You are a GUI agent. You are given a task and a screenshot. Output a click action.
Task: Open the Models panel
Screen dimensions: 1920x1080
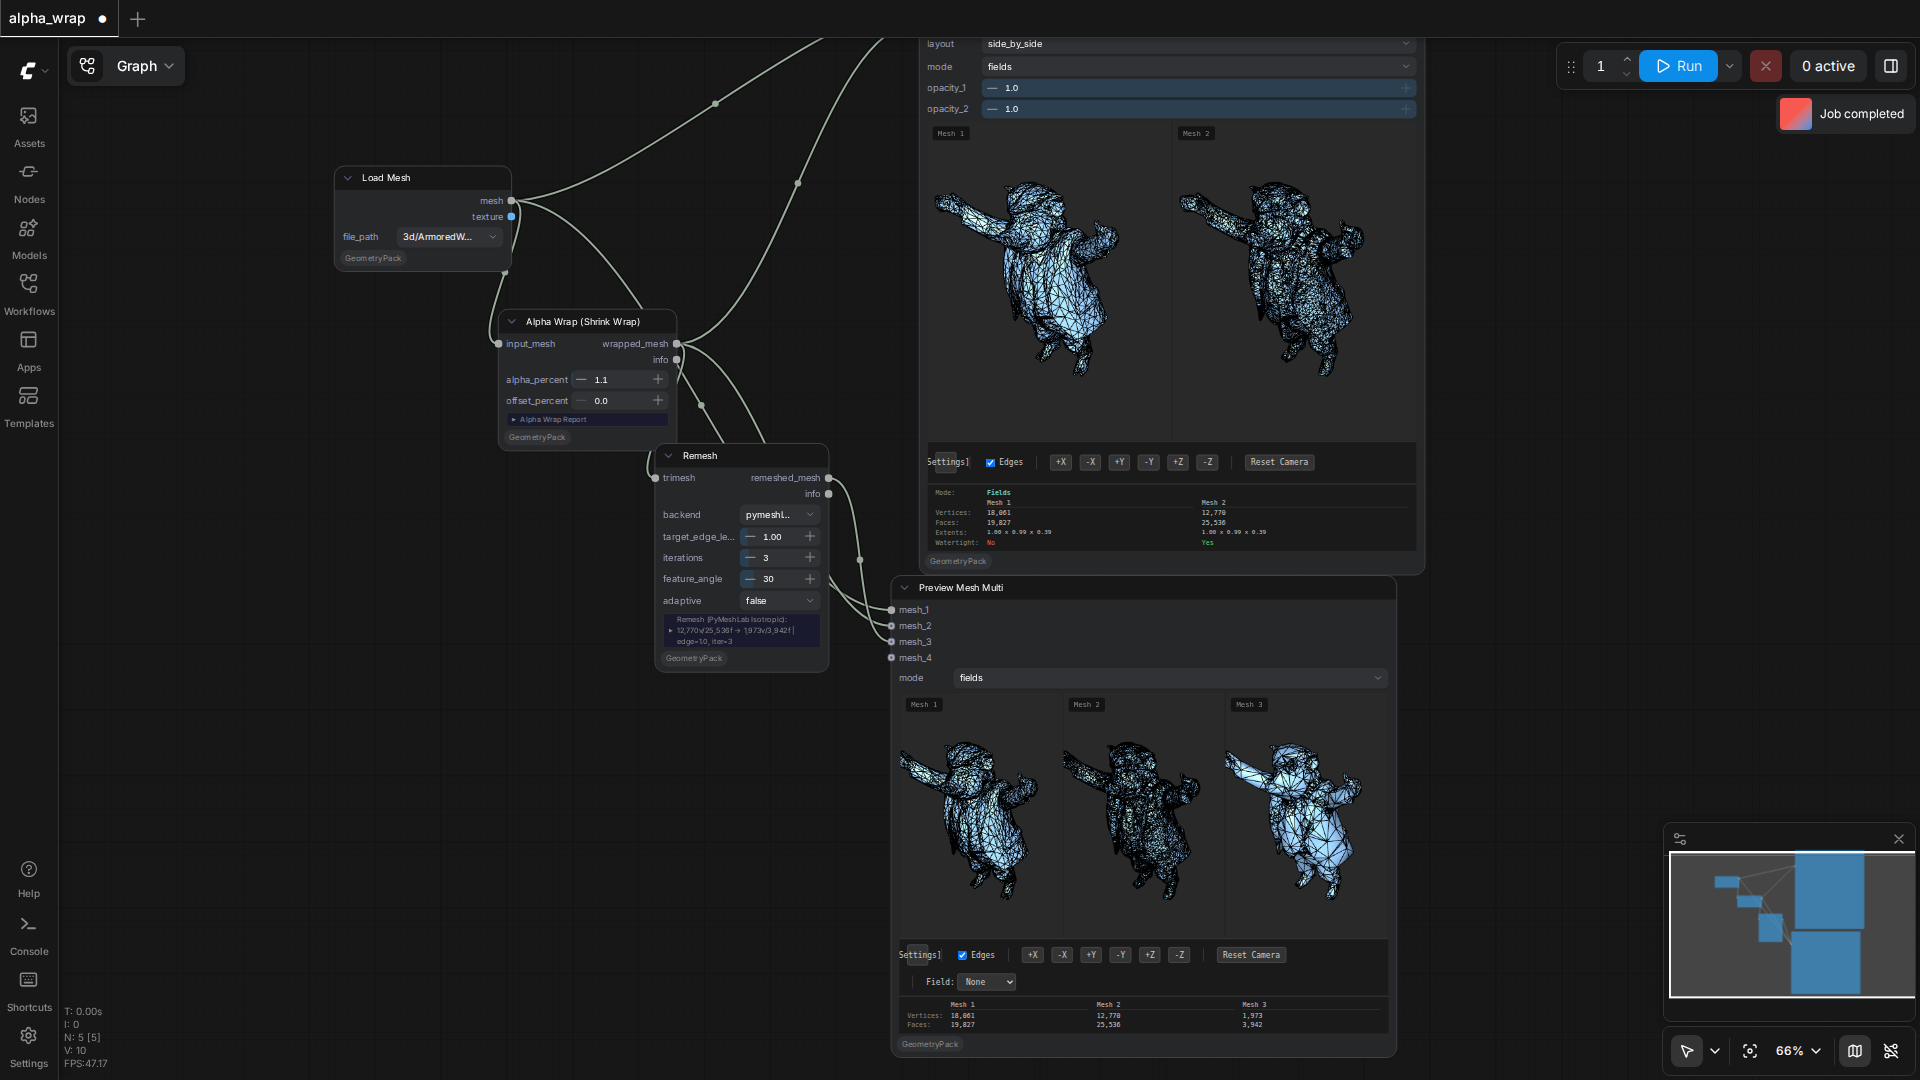29,238
